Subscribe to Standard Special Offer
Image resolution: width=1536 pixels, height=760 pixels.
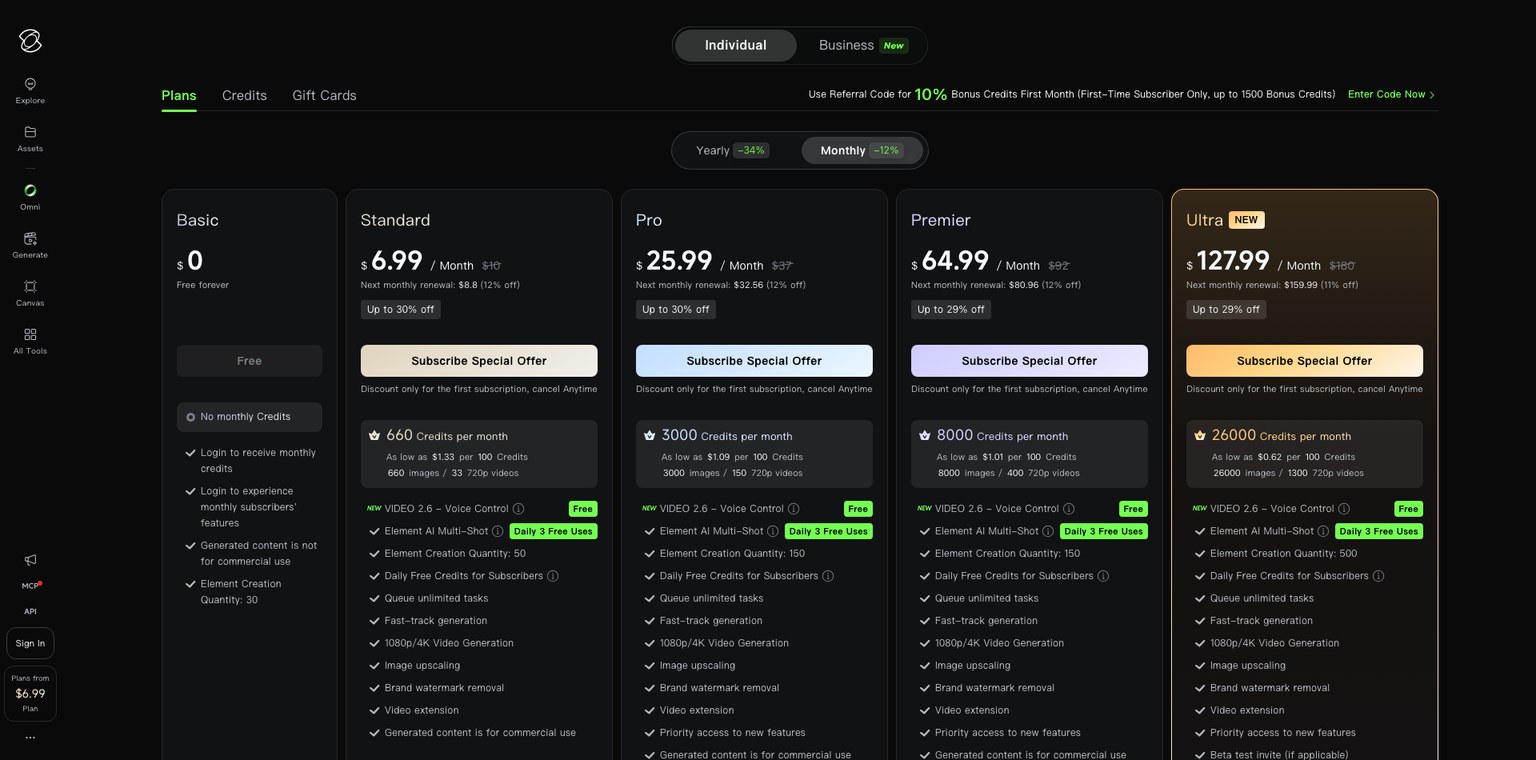click(479, 361)
